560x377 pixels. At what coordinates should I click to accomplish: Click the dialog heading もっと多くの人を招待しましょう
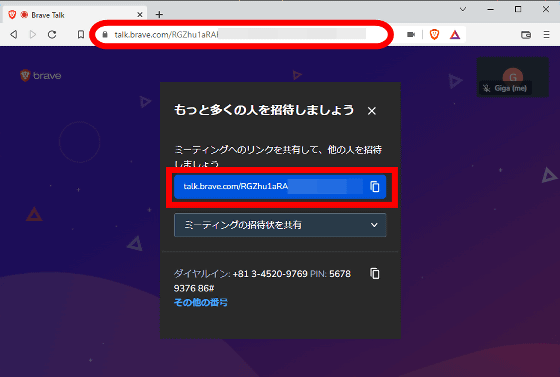[264, 110]
